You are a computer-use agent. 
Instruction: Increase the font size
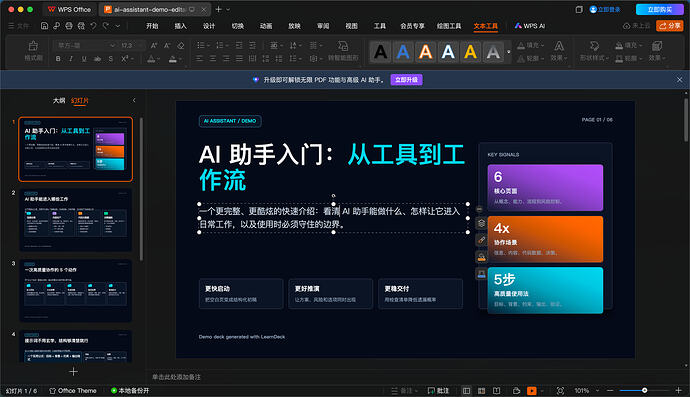[154, 45]
